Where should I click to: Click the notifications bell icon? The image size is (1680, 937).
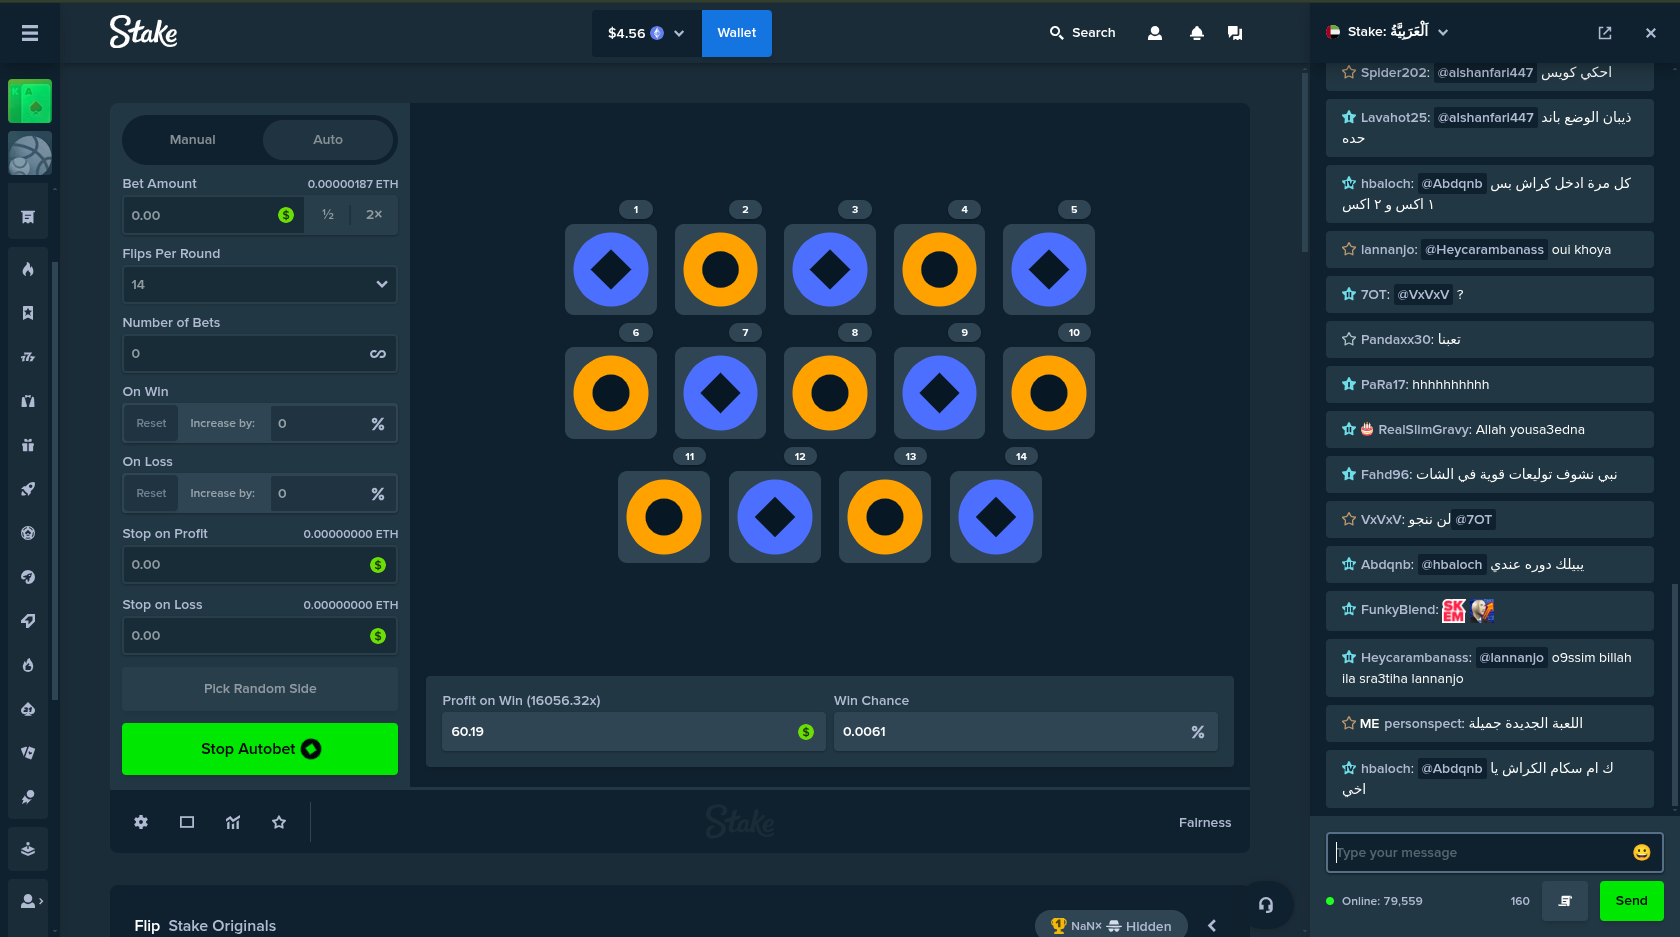click(x=1196, y=33)
